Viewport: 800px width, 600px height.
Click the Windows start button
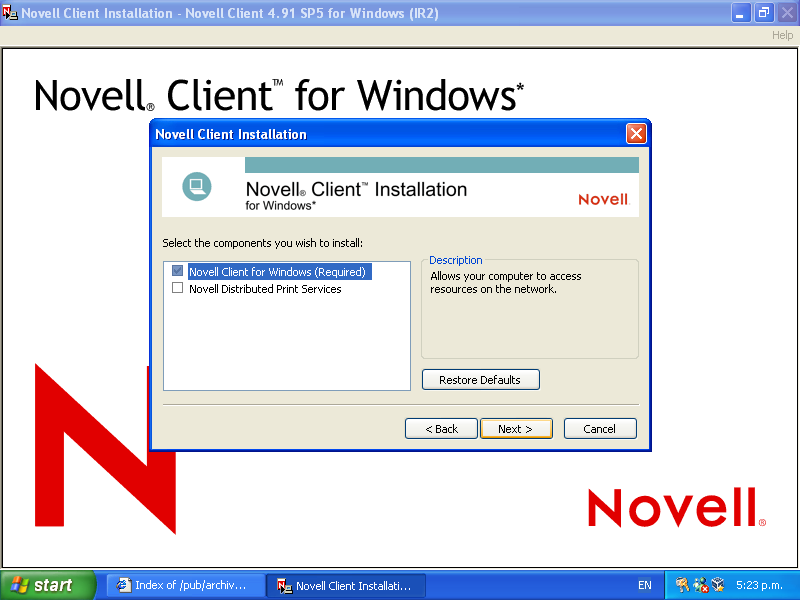tap(47, 585)
